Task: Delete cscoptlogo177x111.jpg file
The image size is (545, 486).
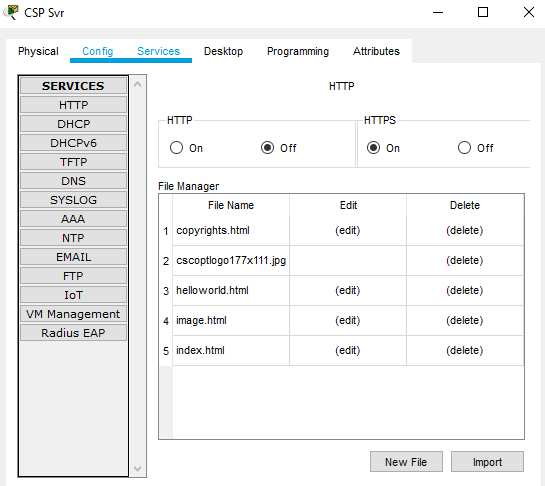Action: pyautogui.click(x=465, y=260)
